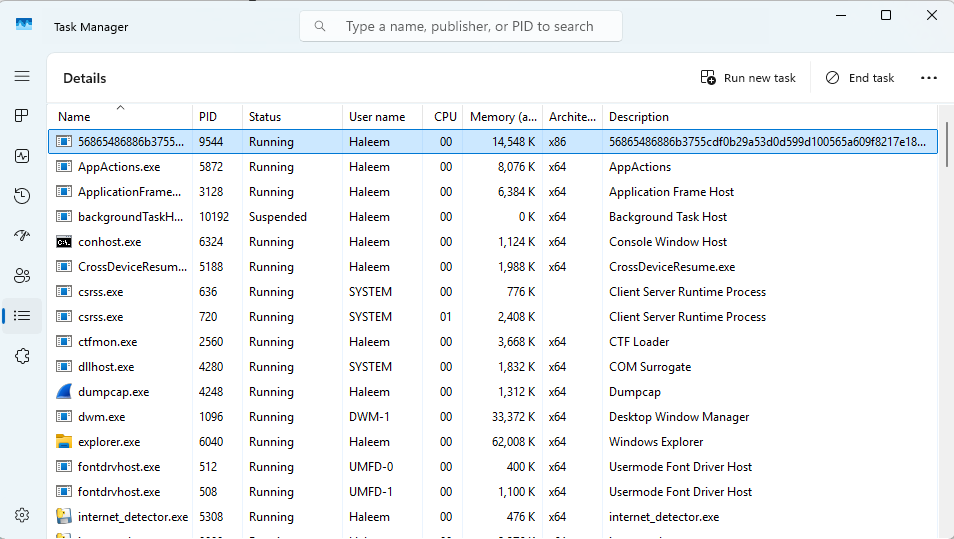Click the COM Surrogate description

tap(650, 367)
